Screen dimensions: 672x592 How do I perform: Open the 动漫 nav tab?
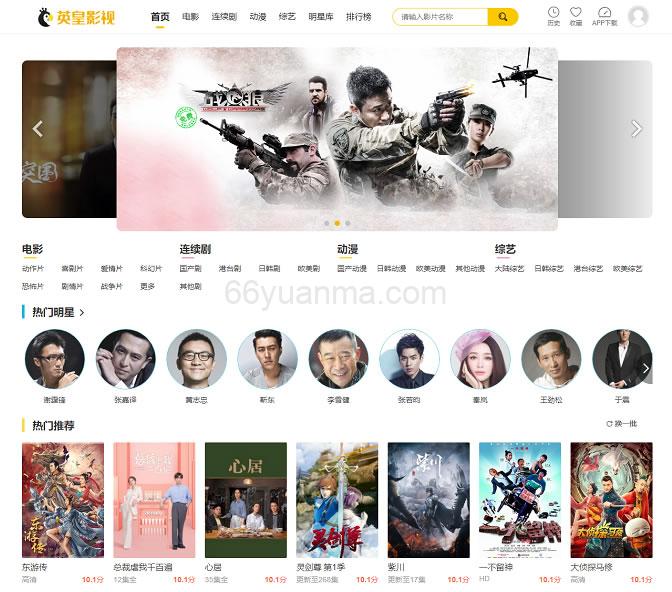[x=258, y=17]
